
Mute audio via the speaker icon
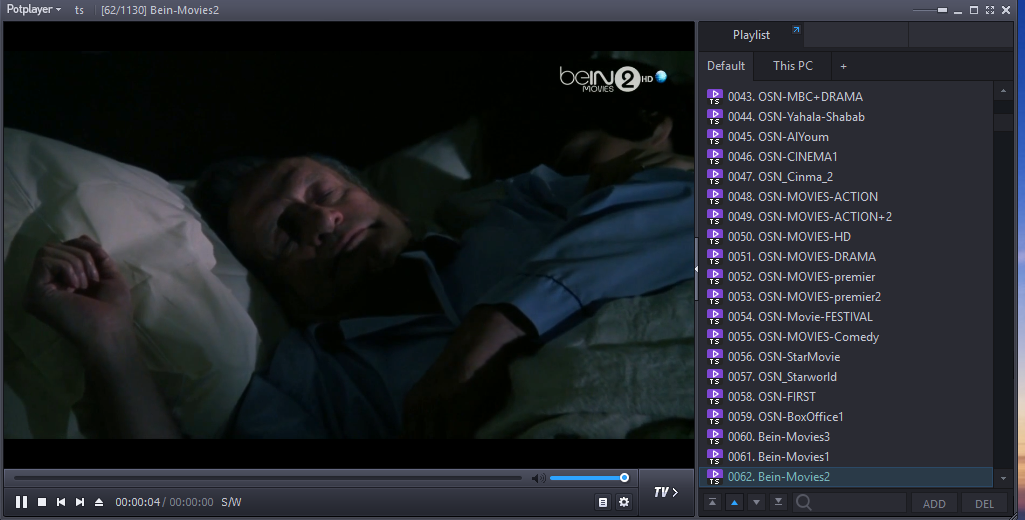coord(539,478)
